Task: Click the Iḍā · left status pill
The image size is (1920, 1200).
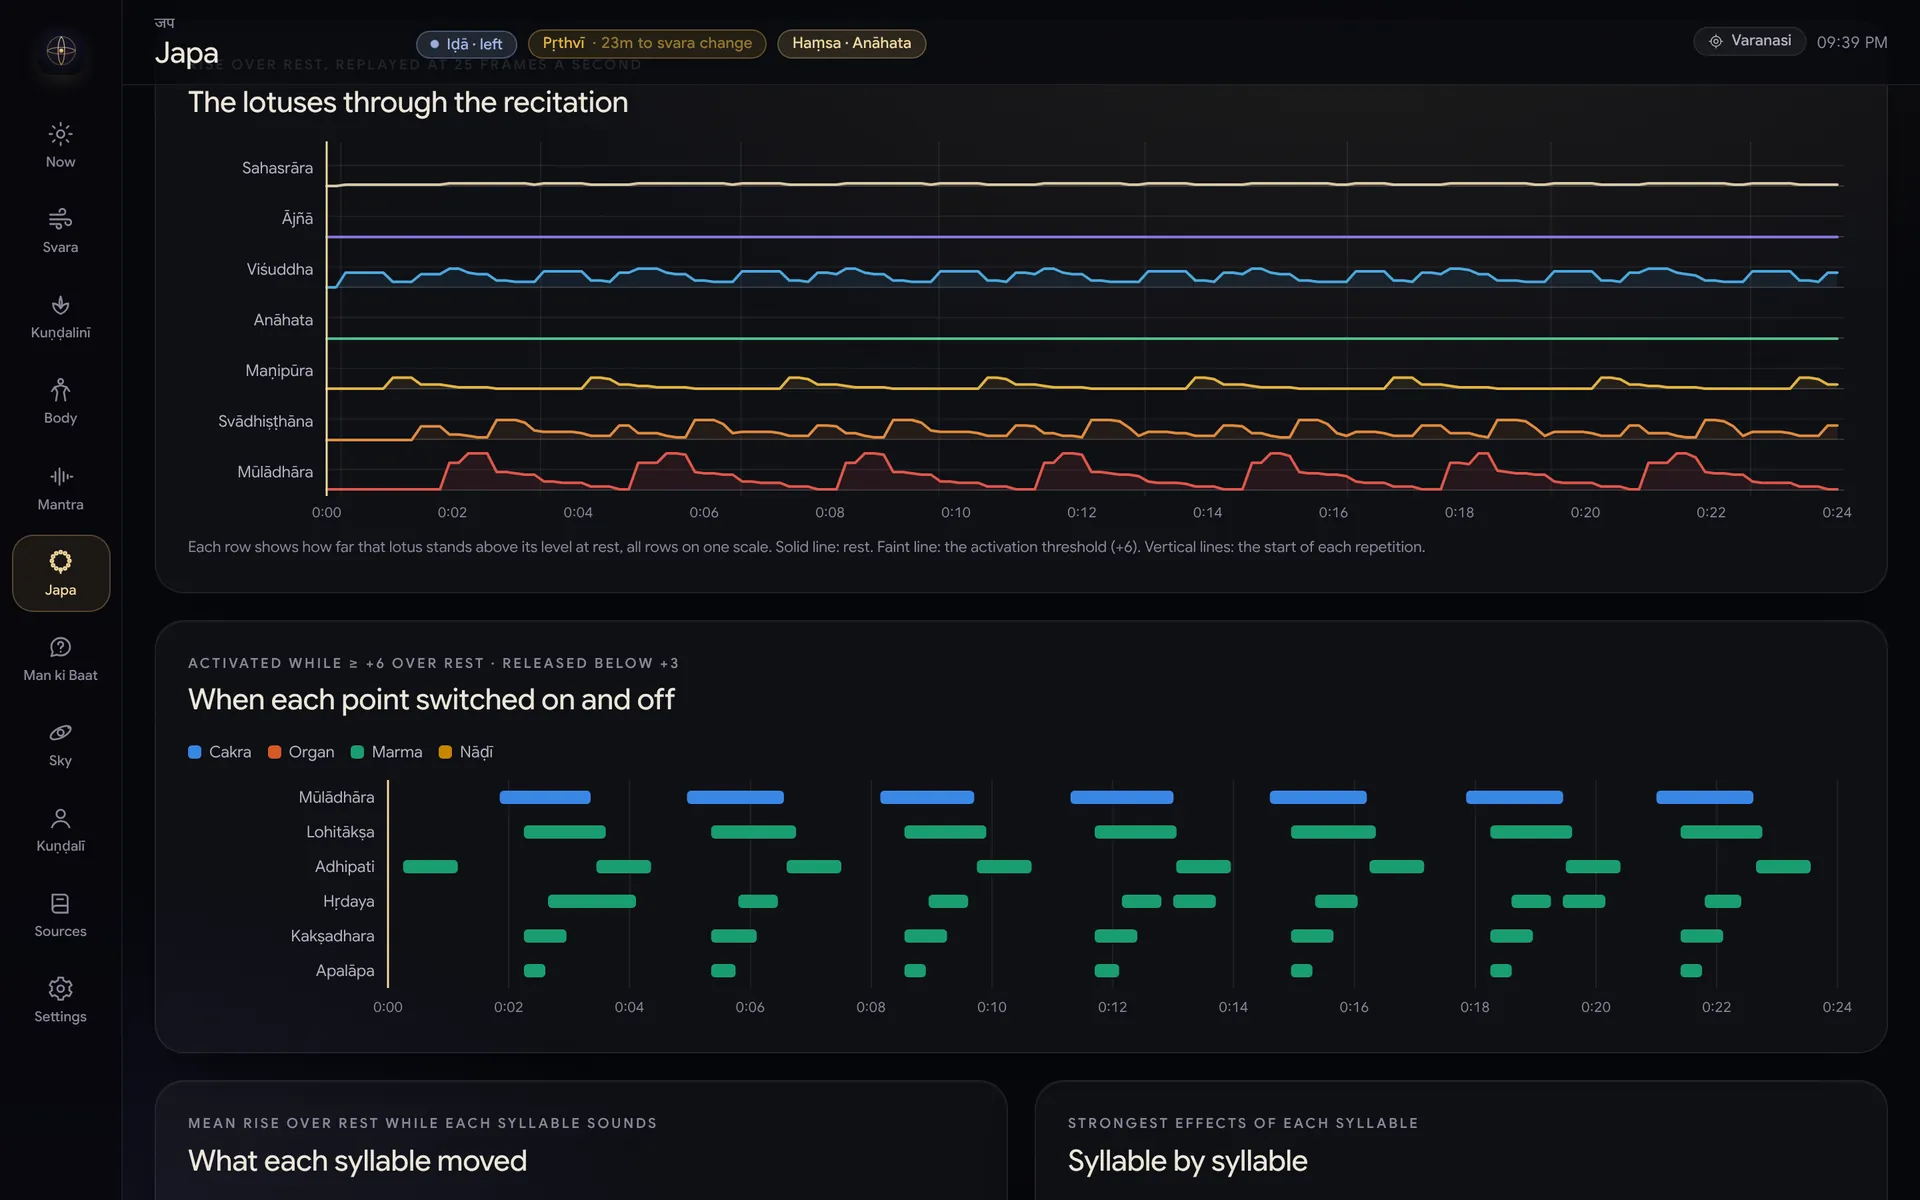Action: point(466,44)
